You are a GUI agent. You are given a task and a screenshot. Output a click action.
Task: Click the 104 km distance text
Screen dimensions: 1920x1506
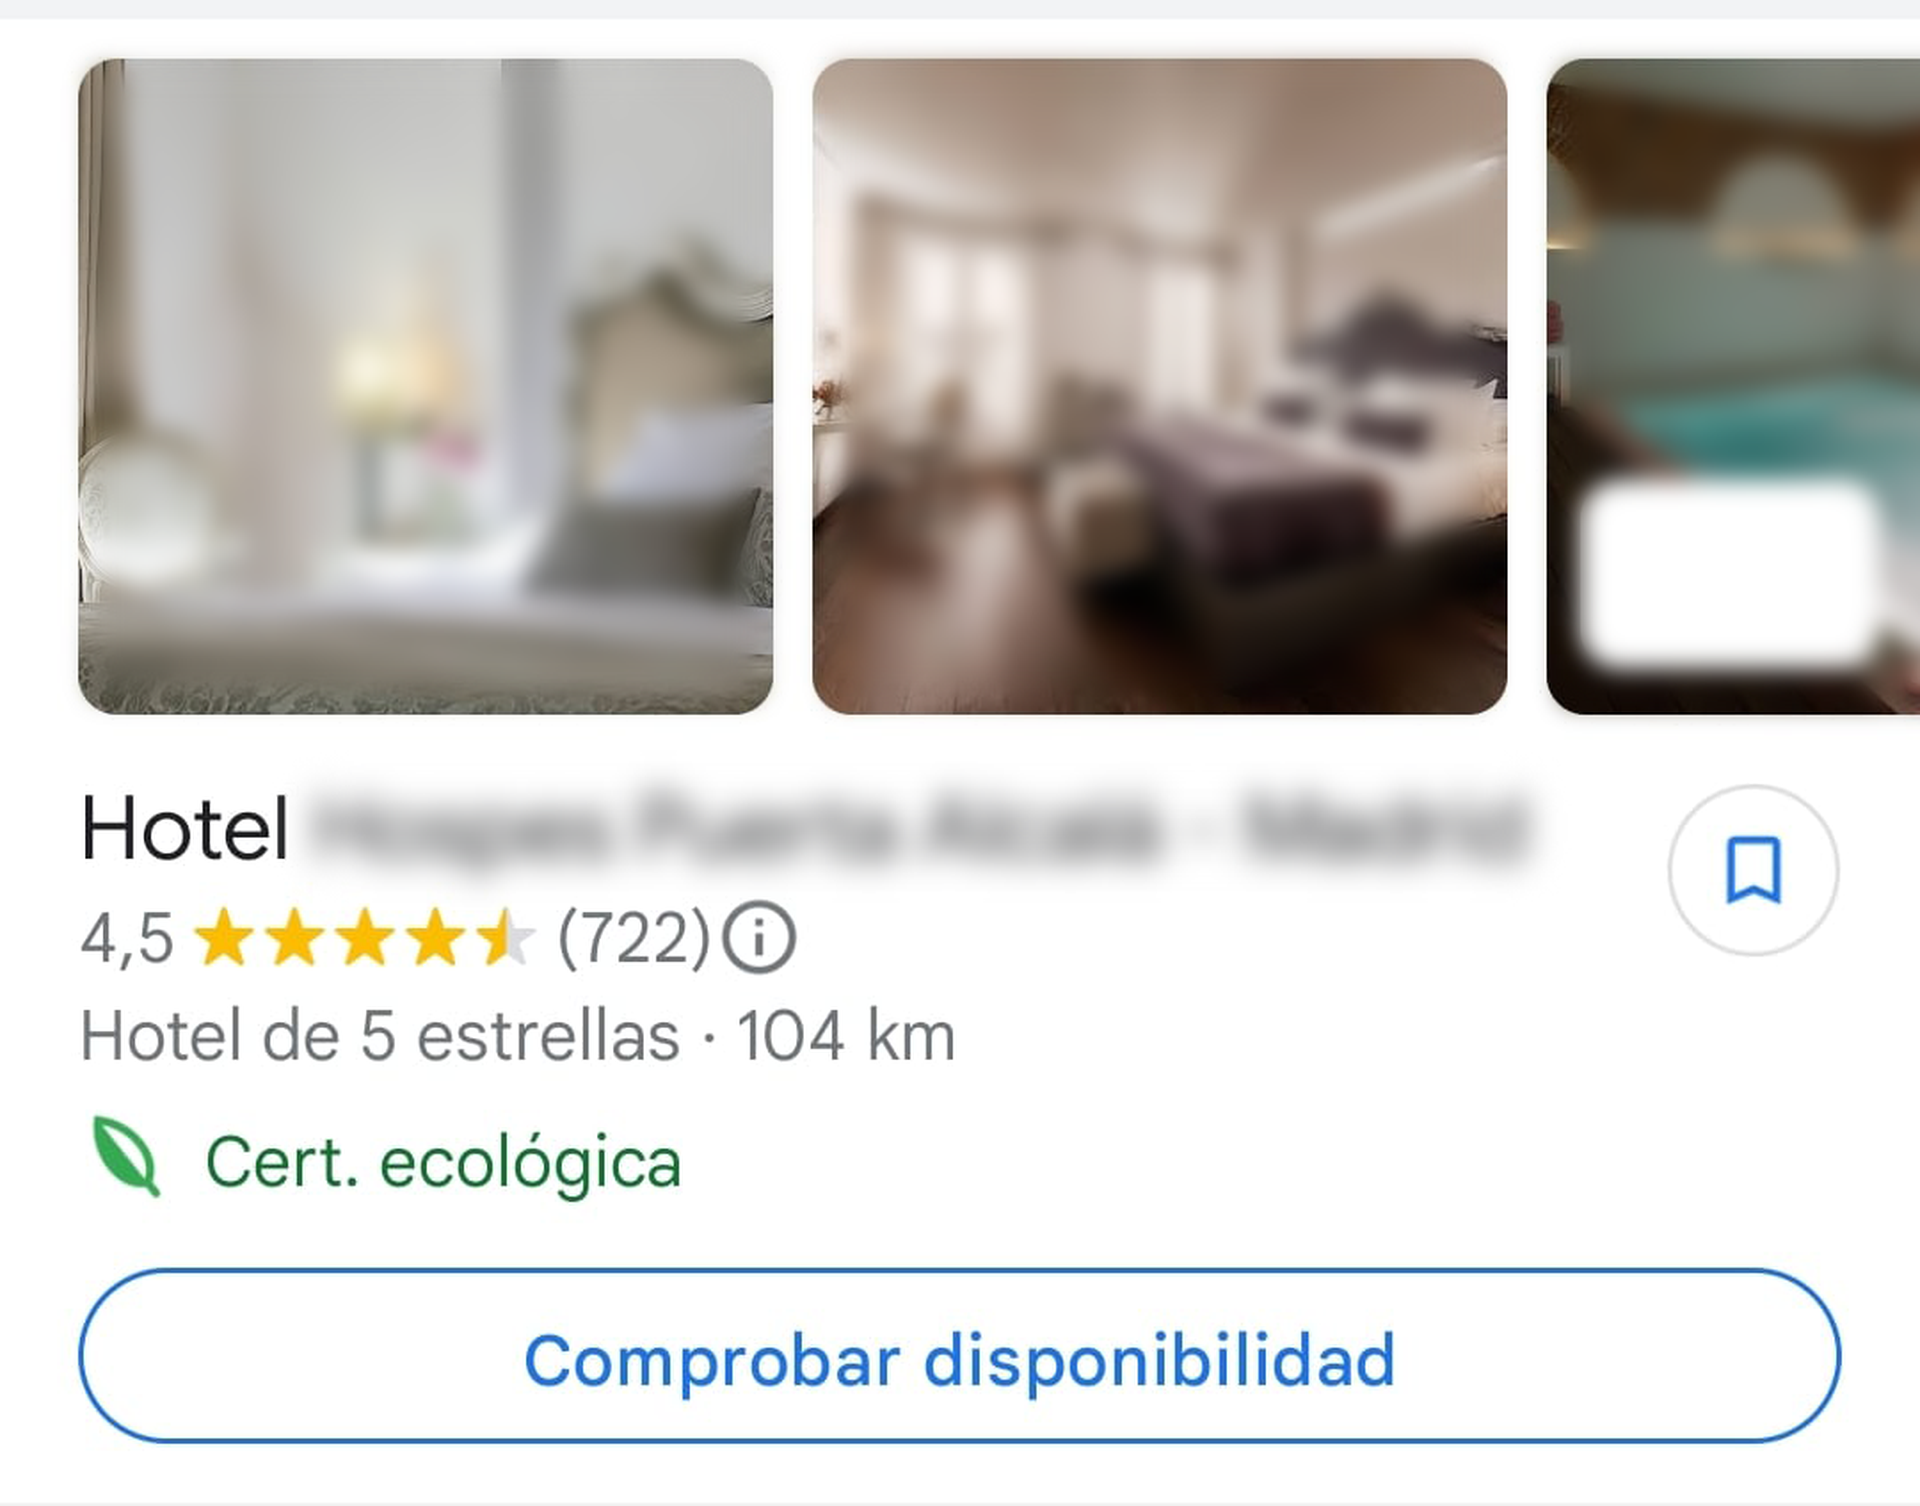(846, 1036)
